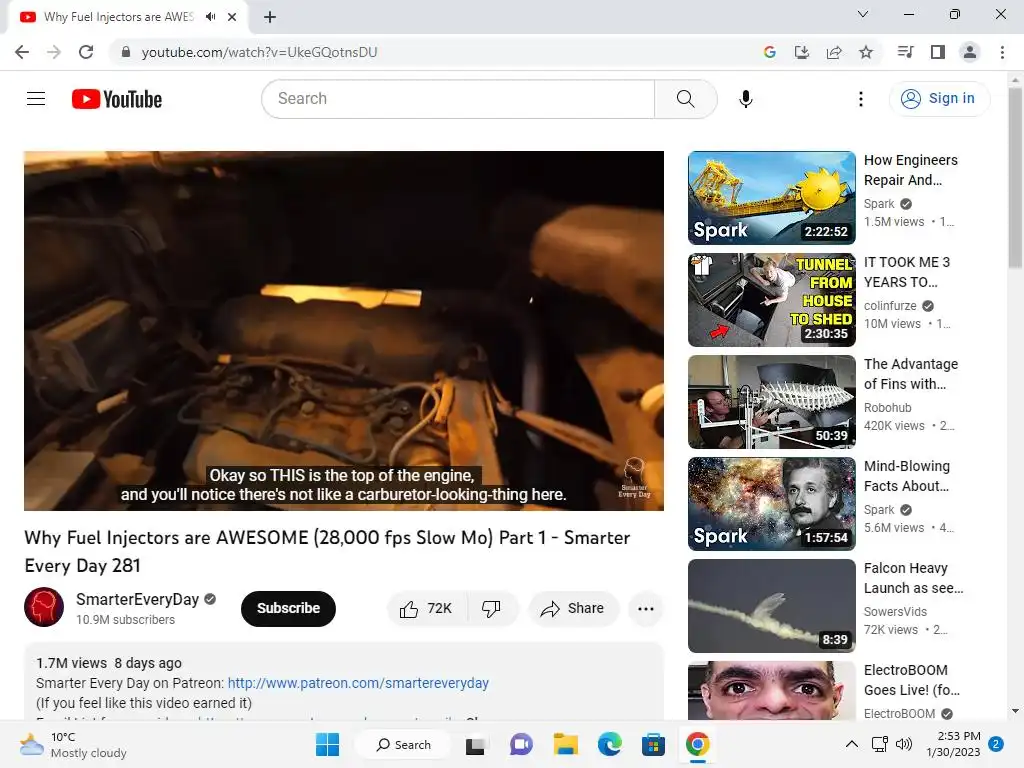Open Google search side icon in address bar

click(x=770, y=52)
